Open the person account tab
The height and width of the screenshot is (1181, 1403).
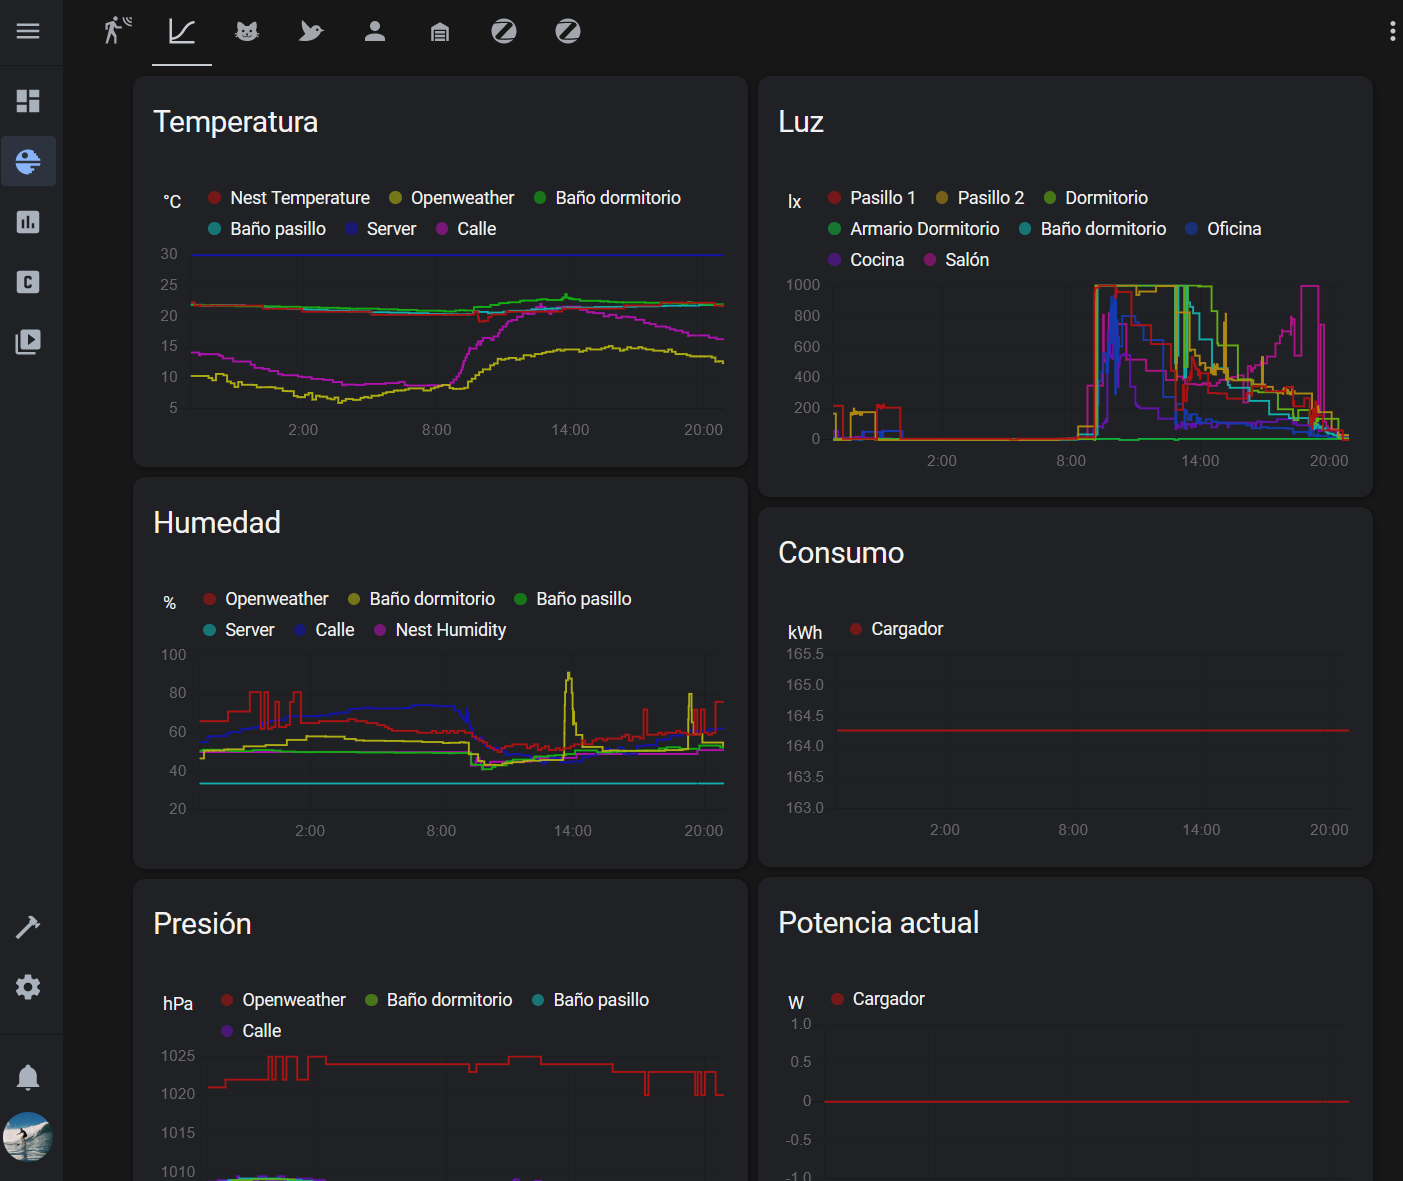[x=375, y=31]
